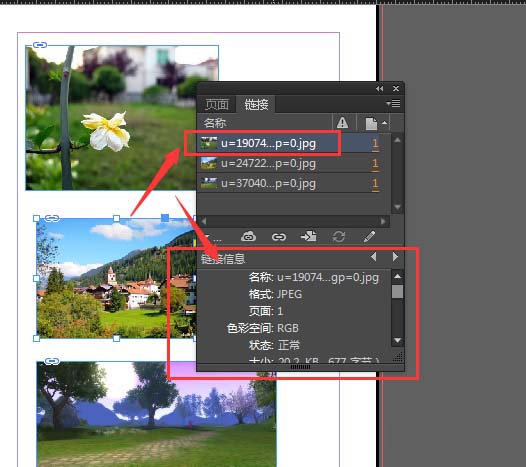Switch to the 页面 tab
526x467 pixels.
point(217,104)
